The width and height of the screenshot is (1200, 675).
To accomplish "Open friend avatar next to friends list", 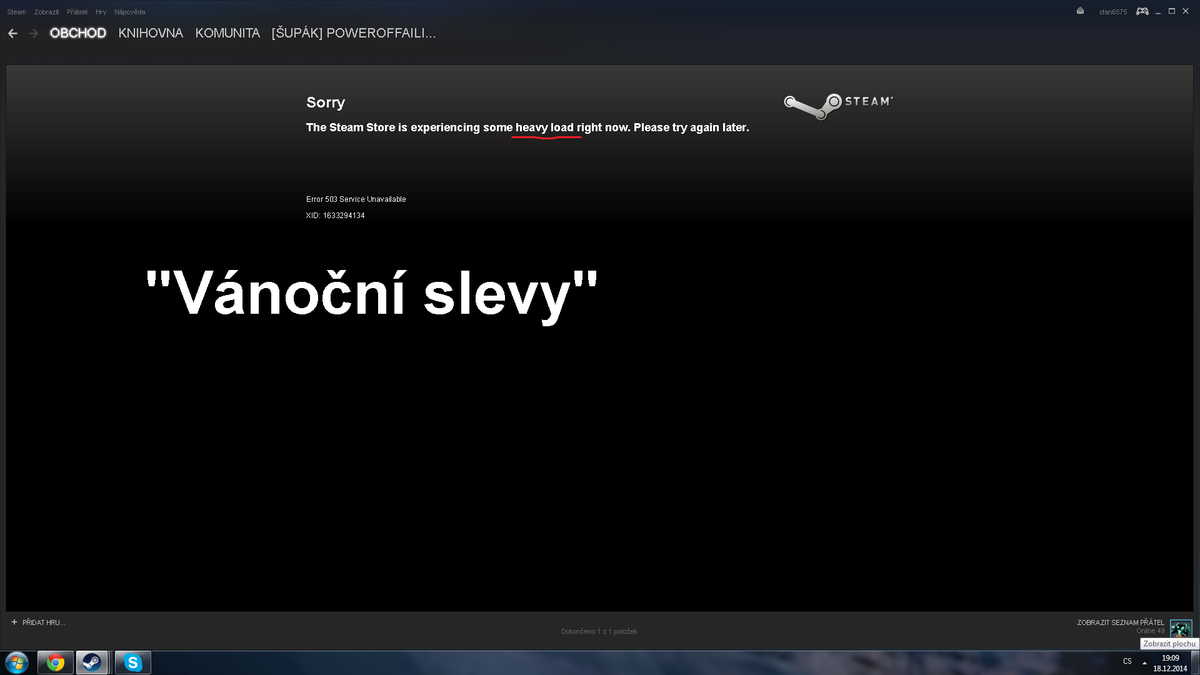I will click(x=1181, y=627).
